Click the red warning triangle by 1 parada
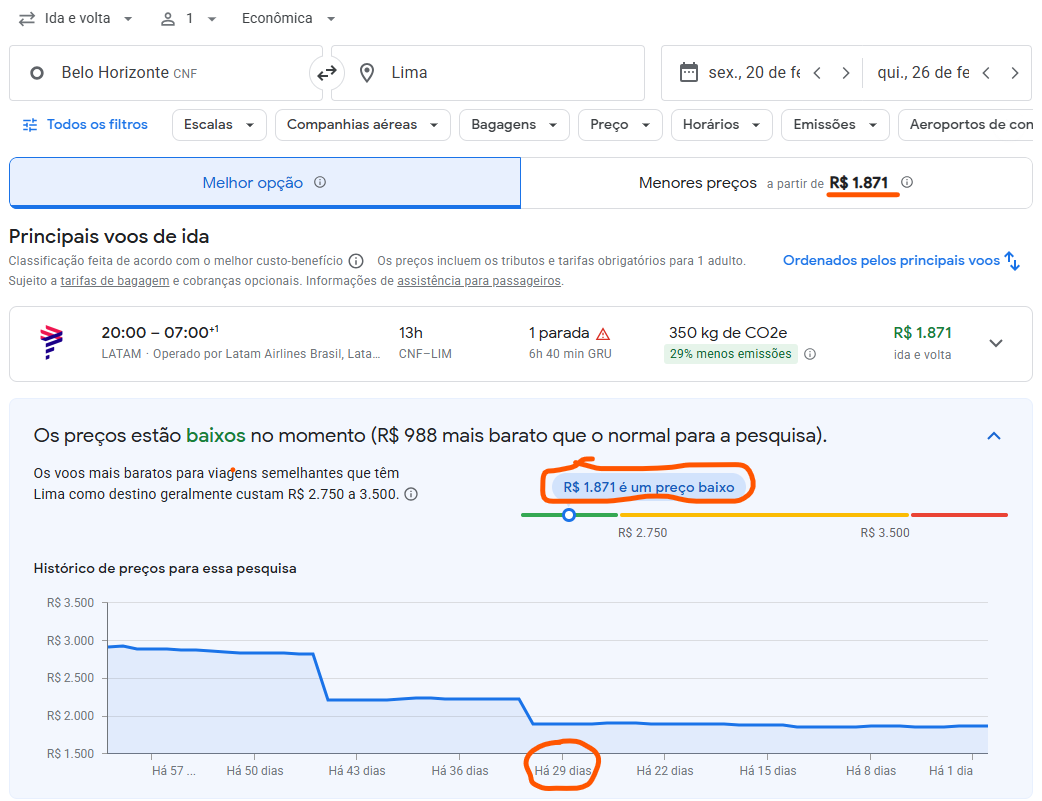Image resolution: width=1042 pixels, height=801 pixels. [603, 334]
